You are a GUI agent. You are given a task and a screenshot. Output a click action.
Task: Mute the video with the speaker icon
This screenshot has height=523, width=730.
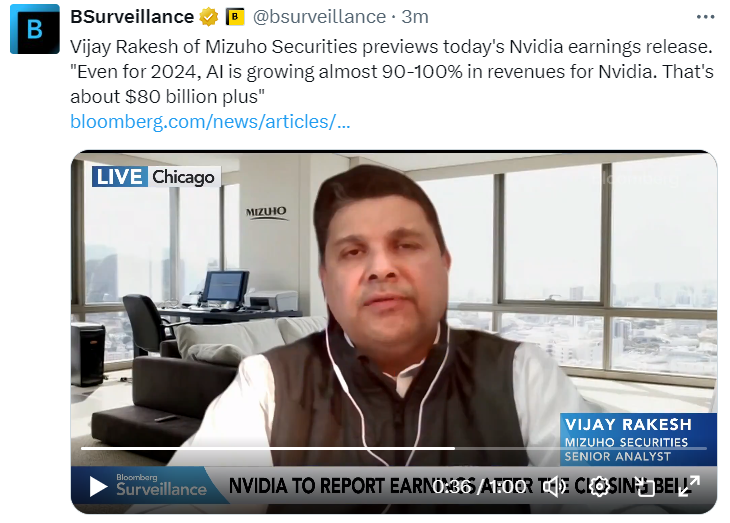point(554,487)
